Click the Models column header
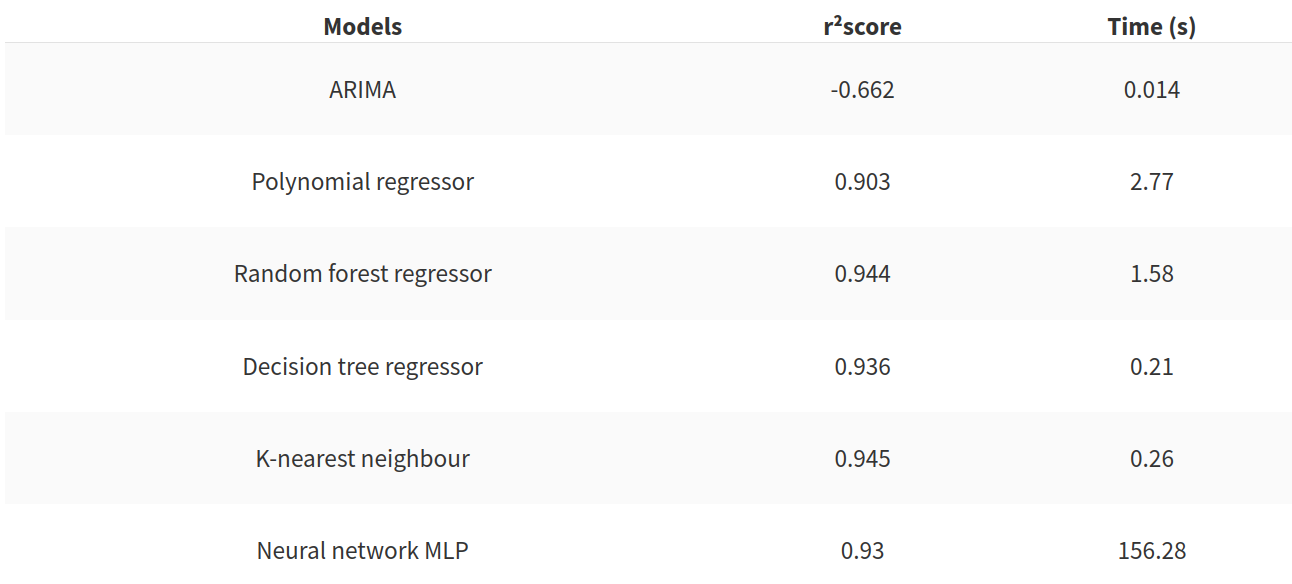 click(x=363, y=27)
